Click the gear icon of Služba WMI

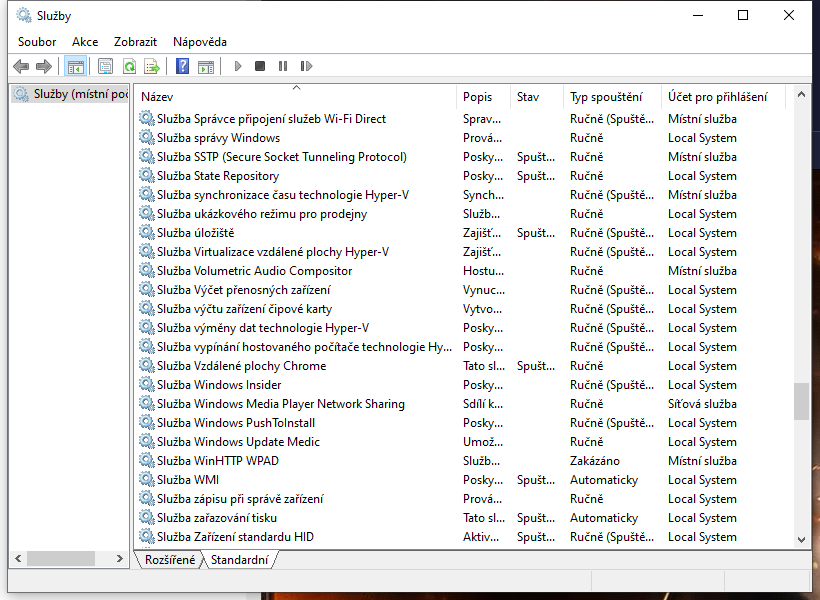tap(146, 480)
